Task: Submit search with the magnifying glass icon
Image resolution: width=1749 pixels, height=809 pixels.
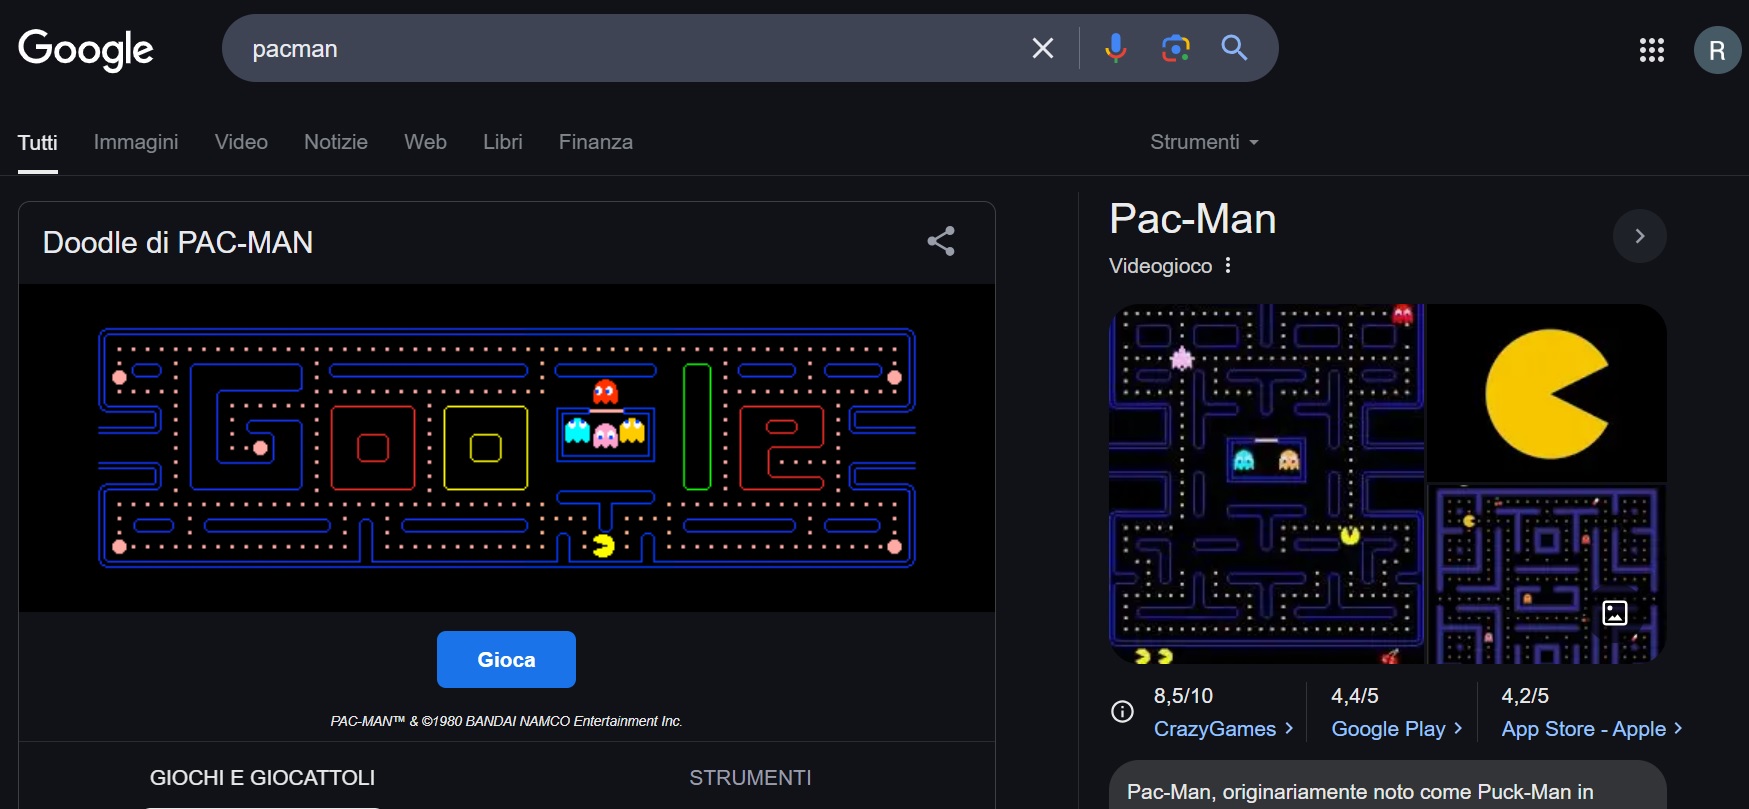Action: tap(1234, 48)
